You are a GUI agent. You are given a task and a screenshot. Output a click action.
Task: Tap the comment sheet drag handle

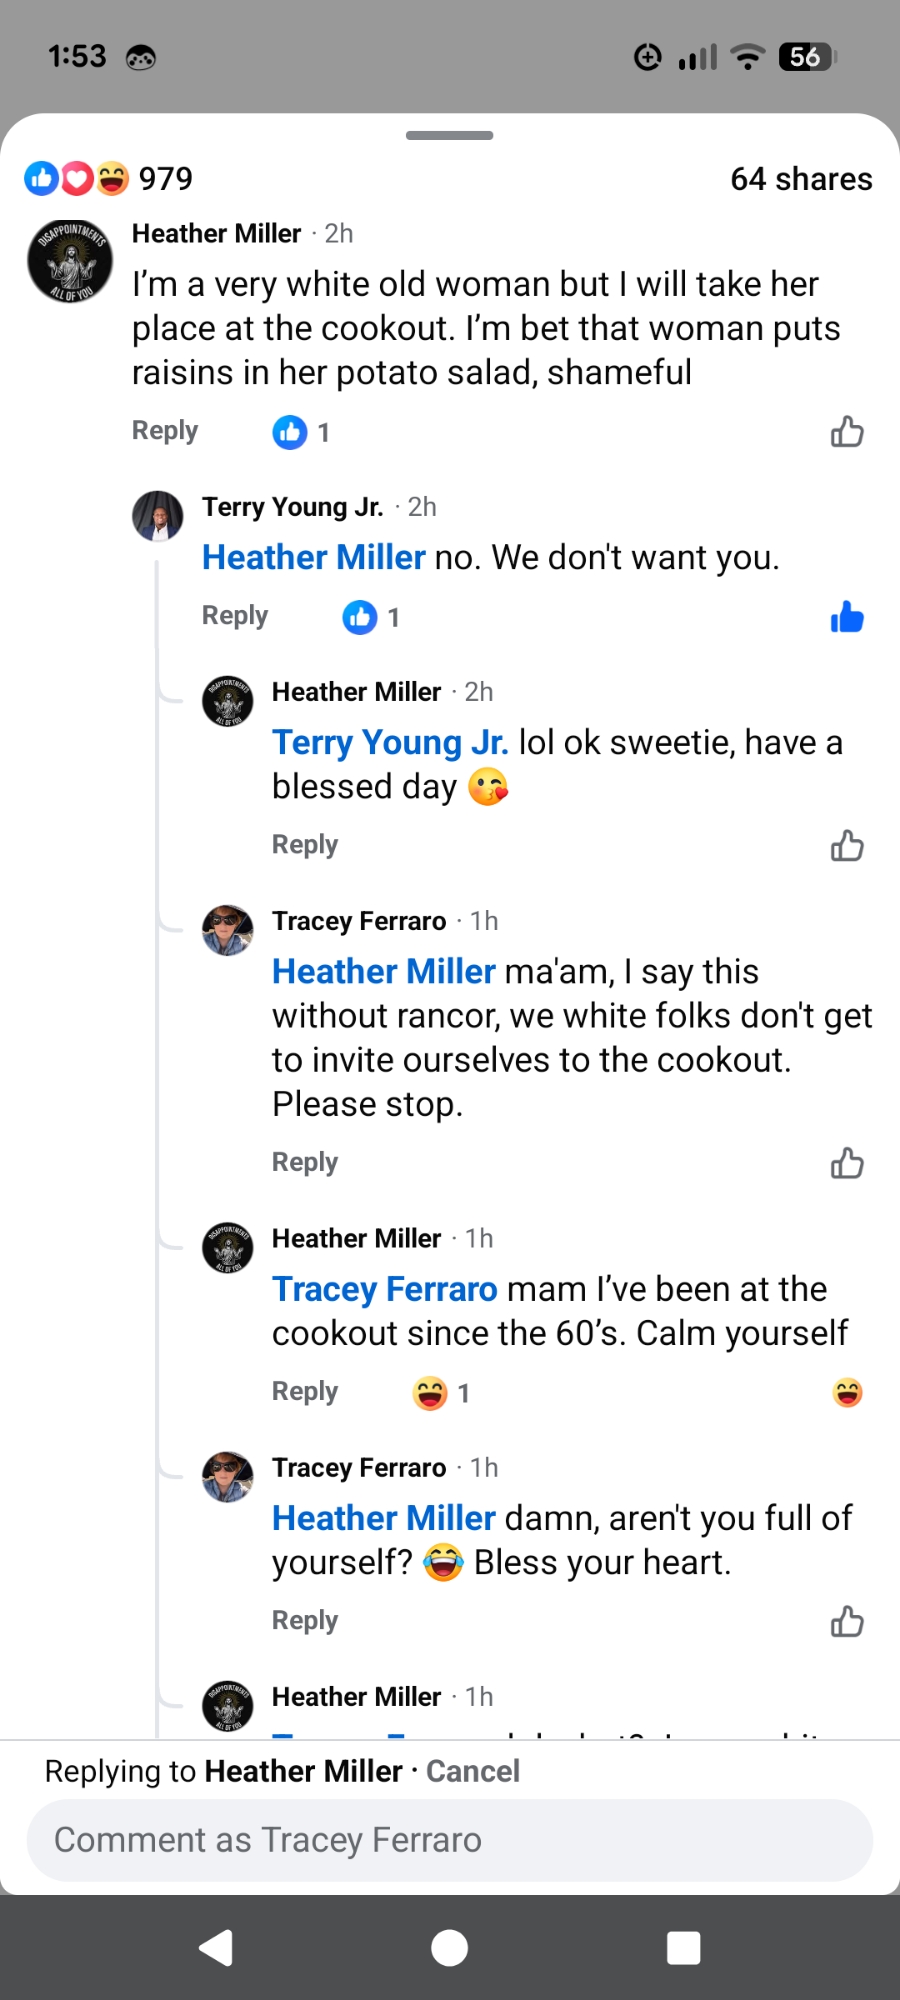(x=449, y=136)
